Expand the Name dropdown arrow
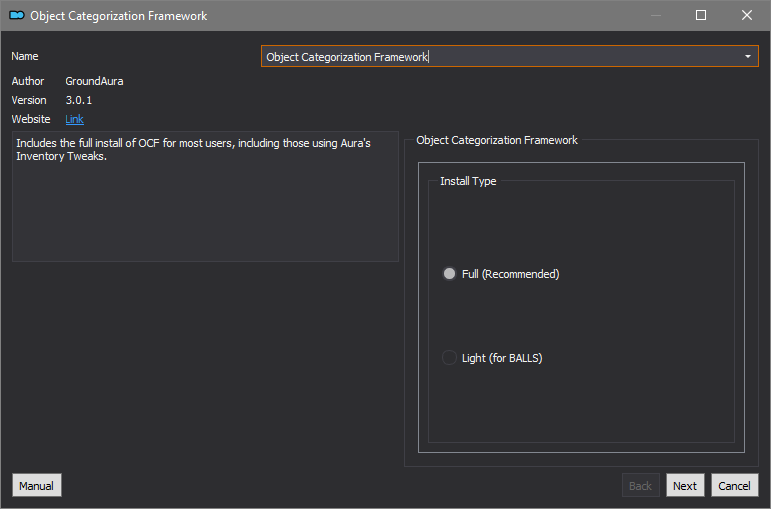The height and width of the screenshot is (509, 771). [747, 57]
